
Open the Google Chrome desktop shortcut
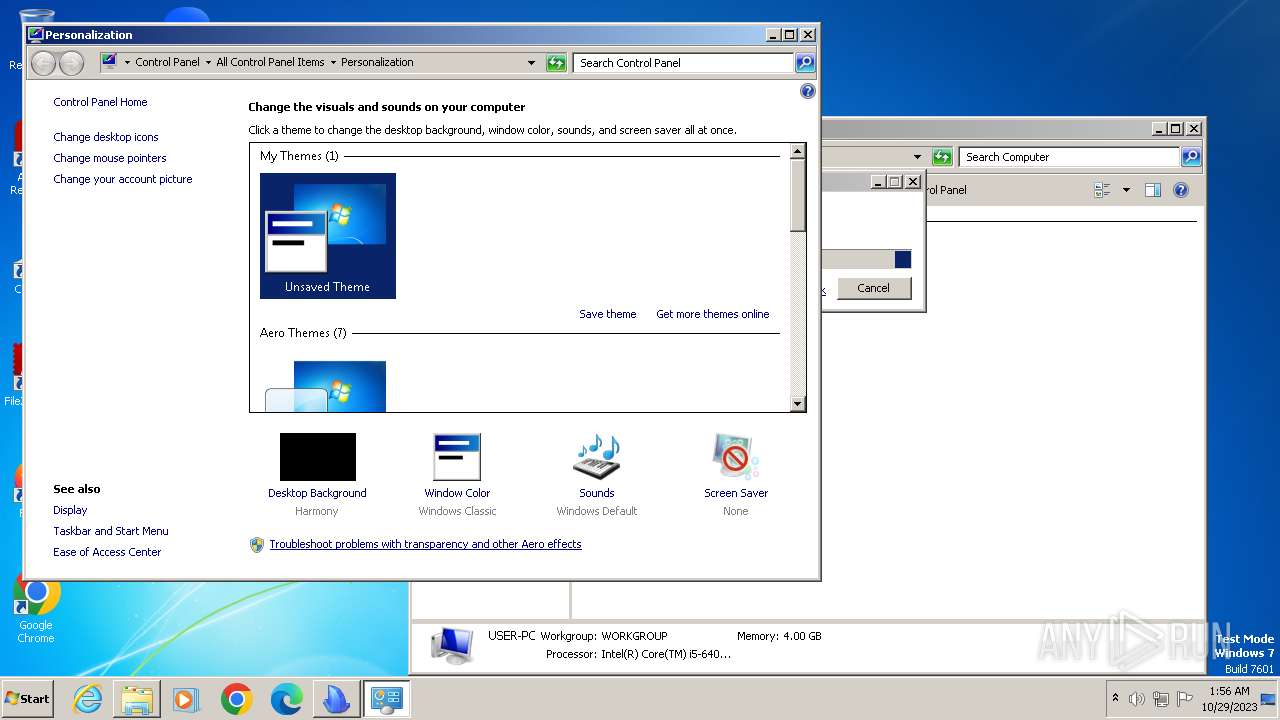click(36, 608)
